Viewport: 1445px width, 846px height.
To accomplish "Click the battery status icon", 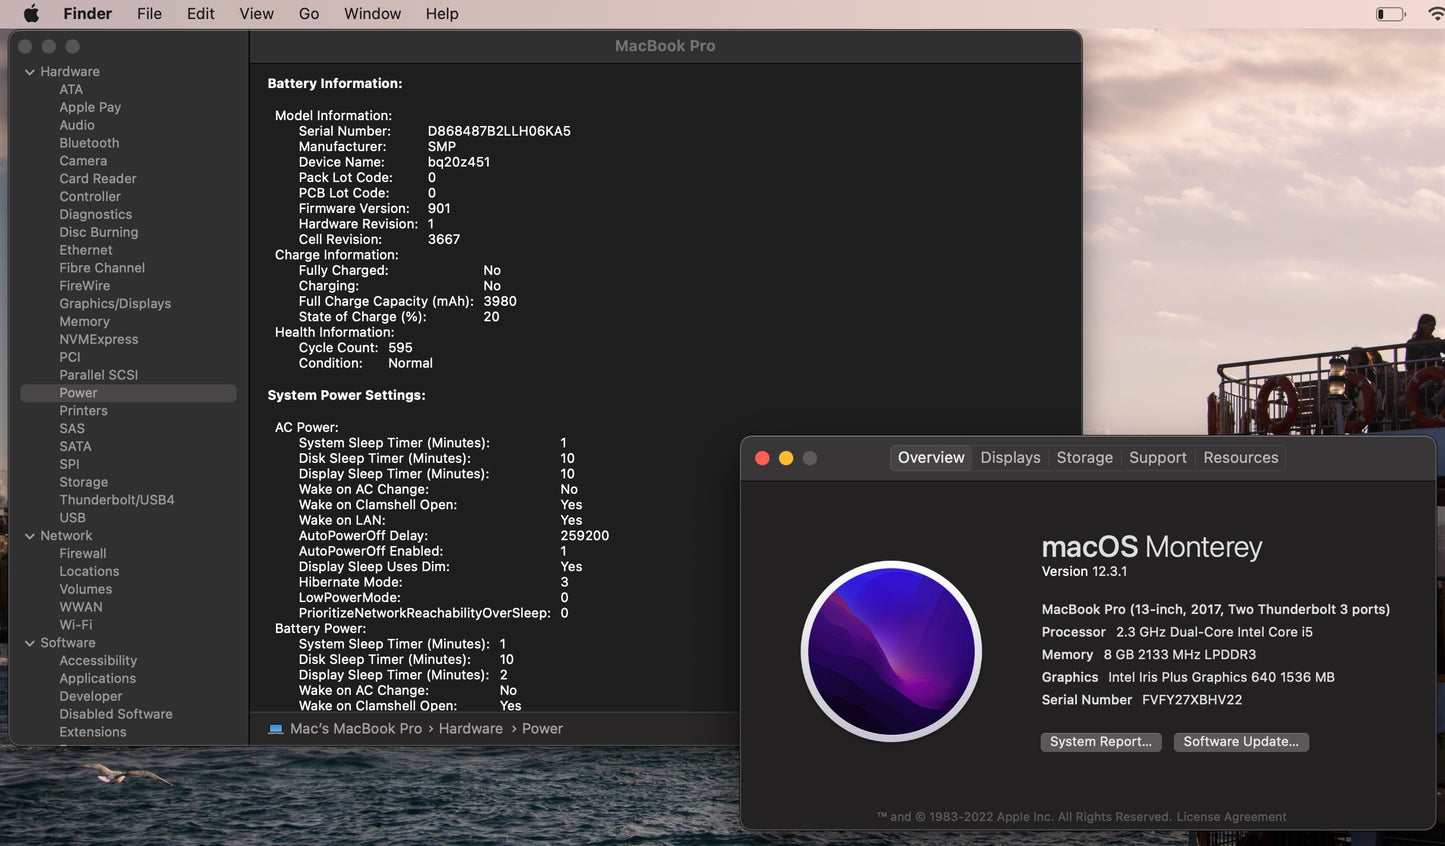I will (x=1390, y=14).
